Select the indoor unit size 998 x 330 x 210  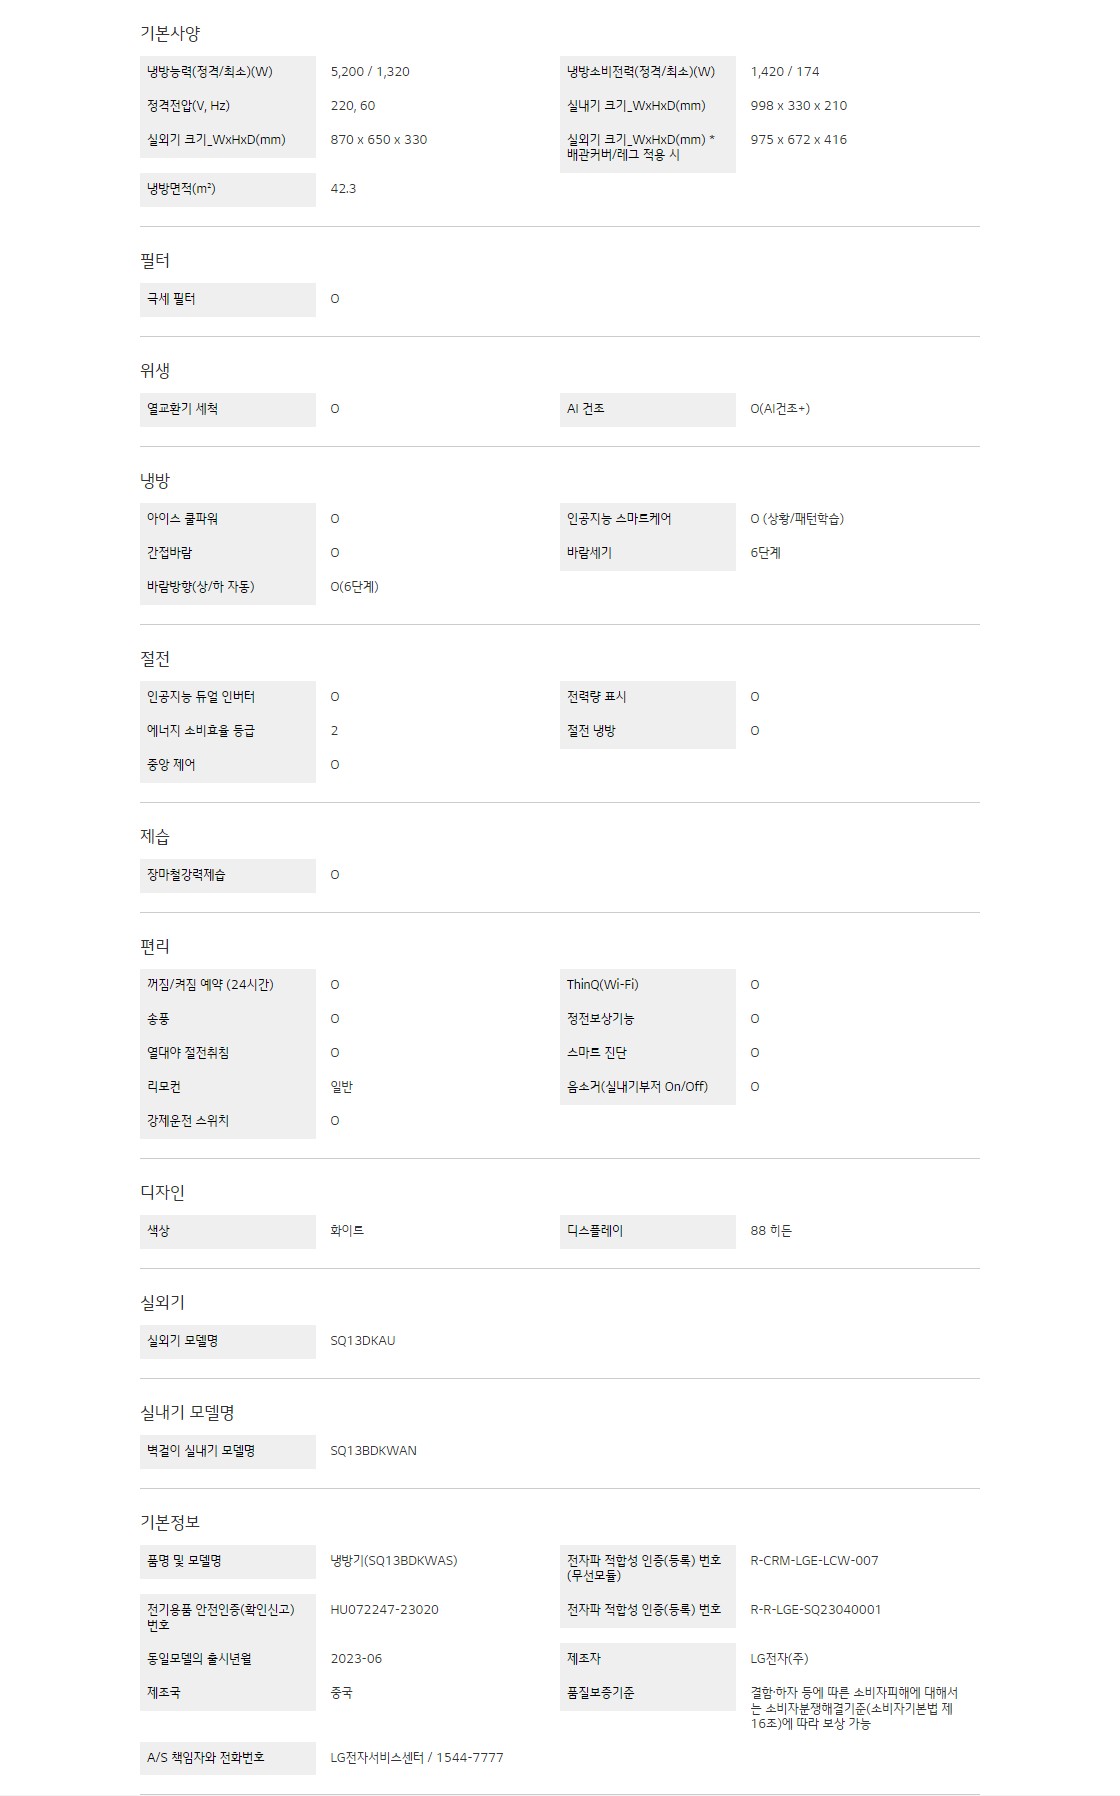click(798, 106)
